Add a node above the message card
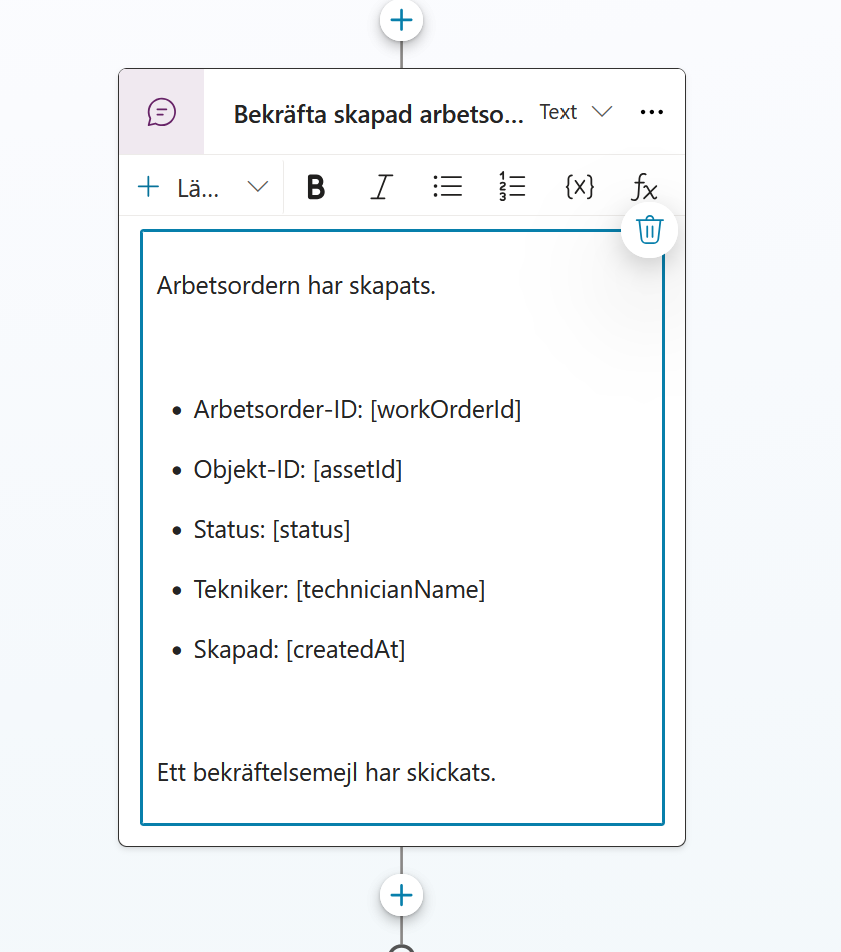 coord(401,21)
